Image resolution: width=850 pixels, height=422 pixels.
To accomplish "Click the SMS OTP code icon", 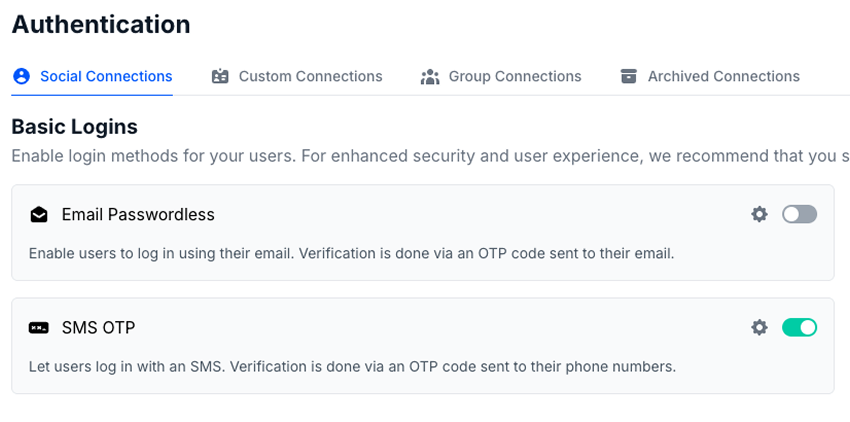I will tap(39, 327).
